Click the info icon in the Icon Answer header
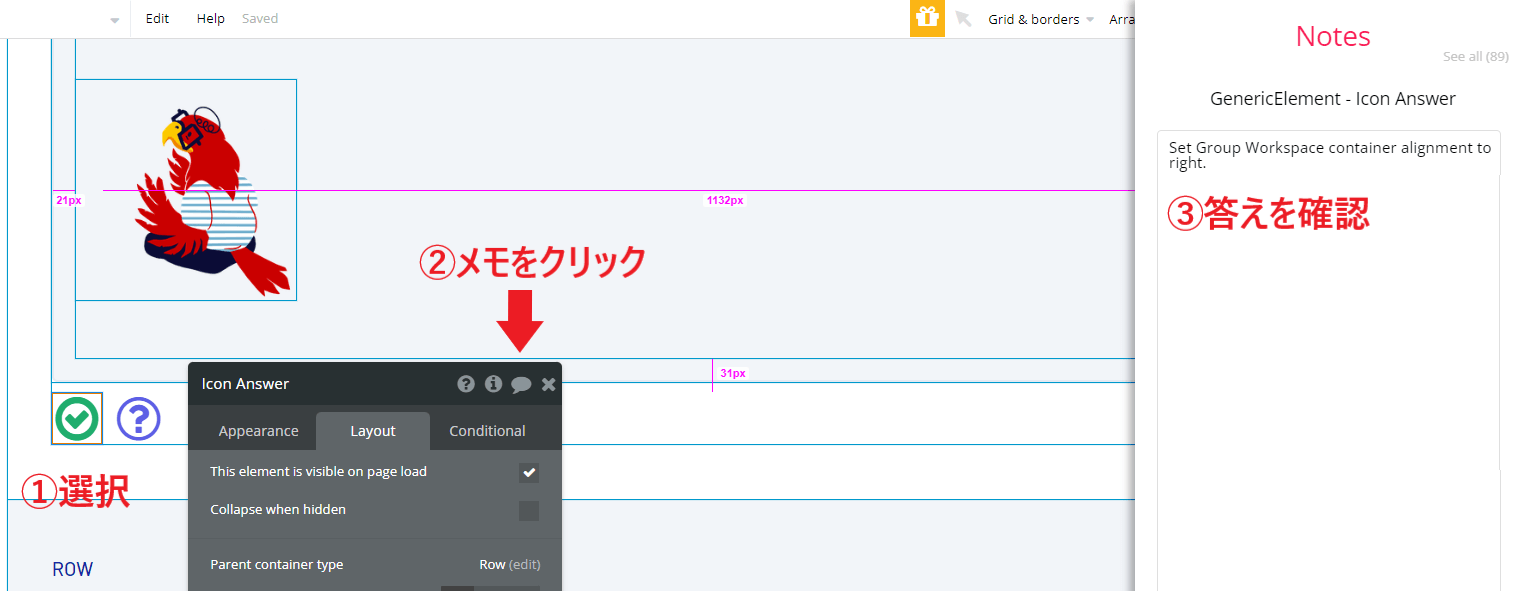 (x=493, y=383)
